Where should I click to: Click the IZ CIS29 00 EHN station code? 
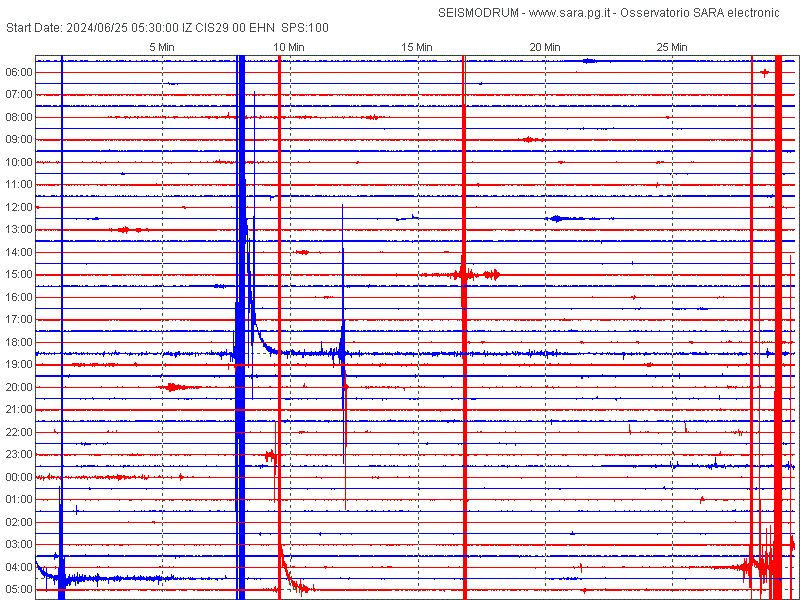click(x=228, y=28)
